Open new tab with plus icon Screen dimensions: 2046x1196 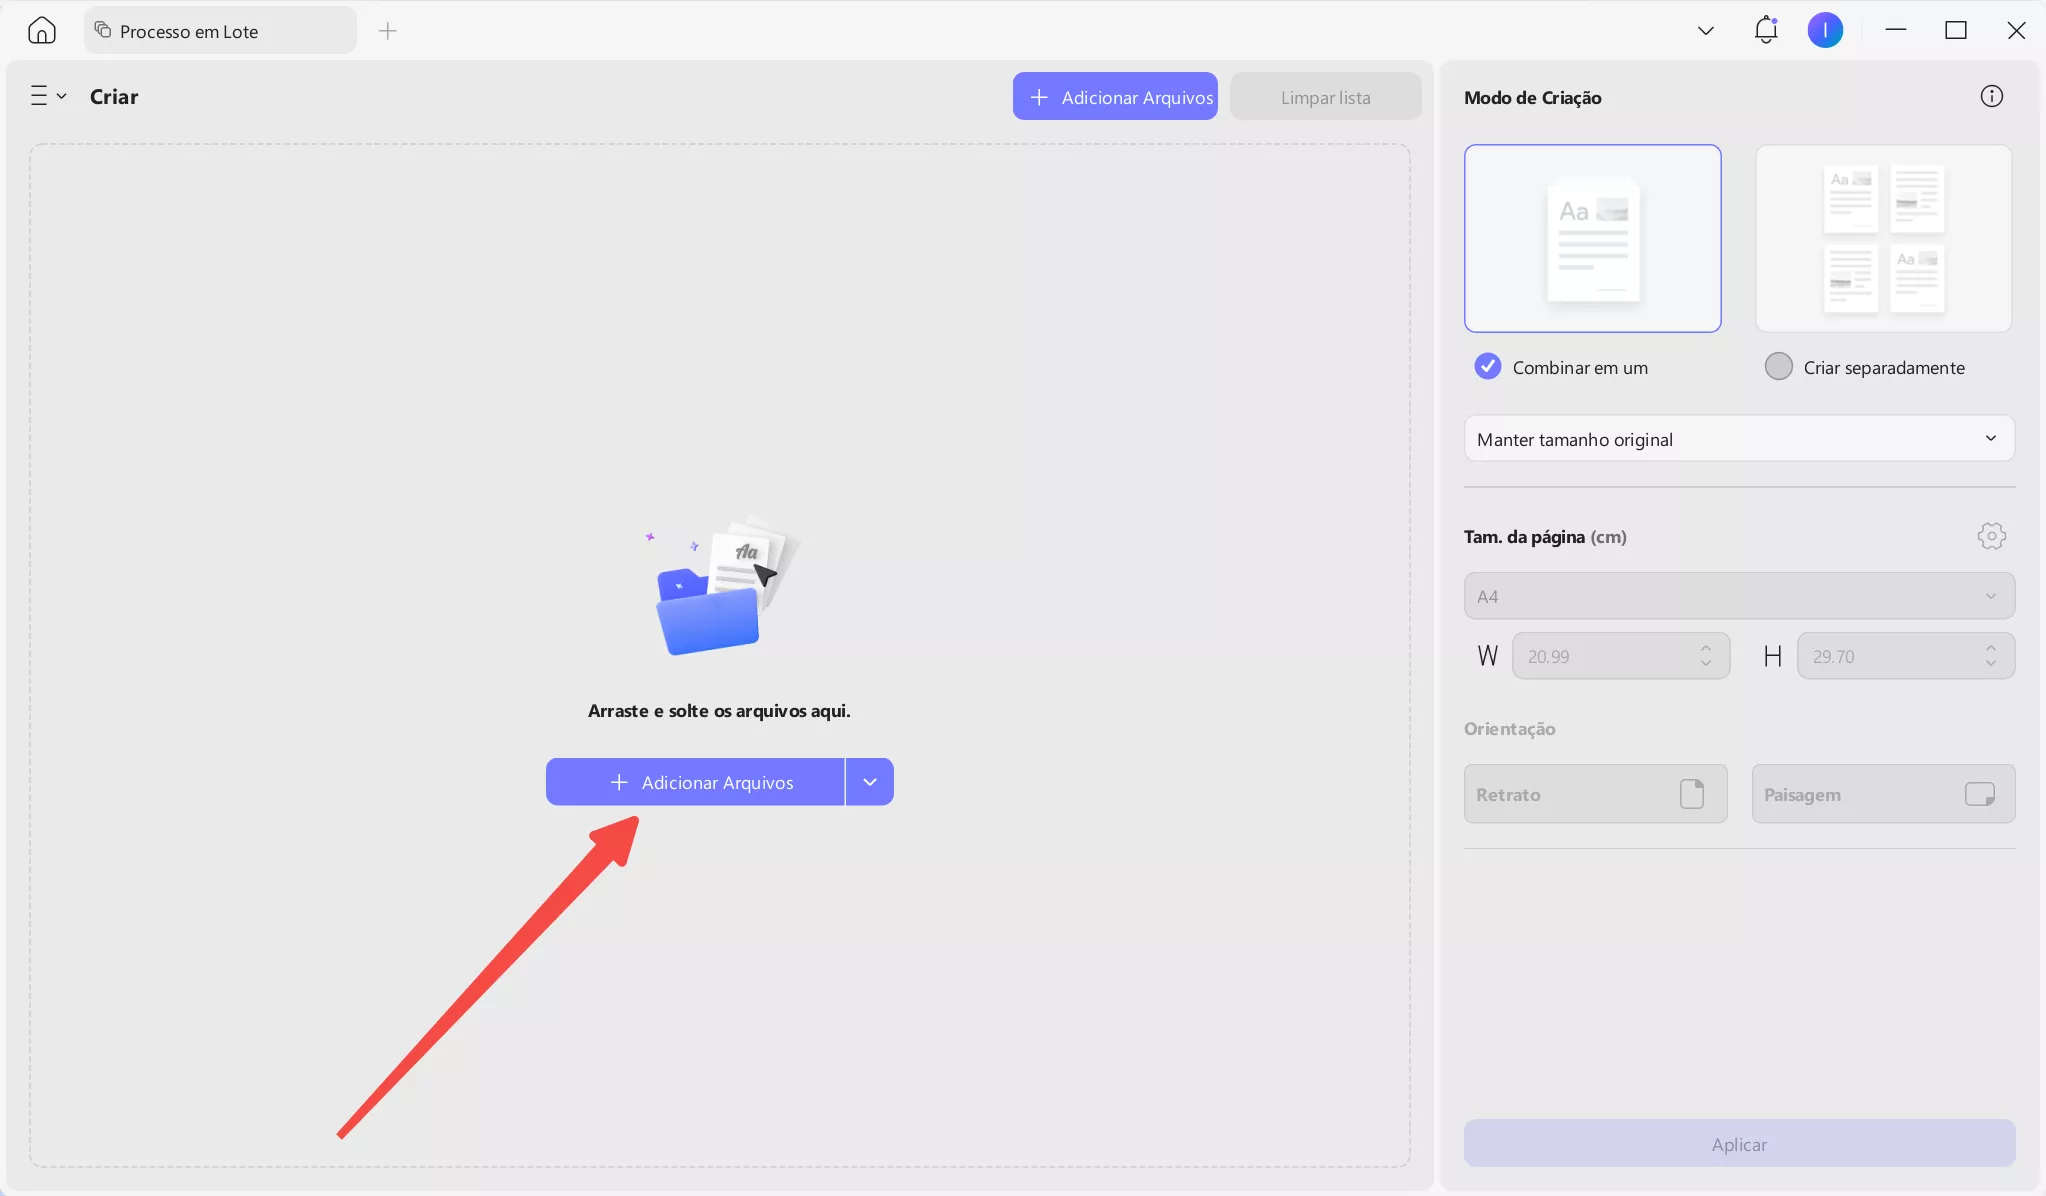click(388, 31)
